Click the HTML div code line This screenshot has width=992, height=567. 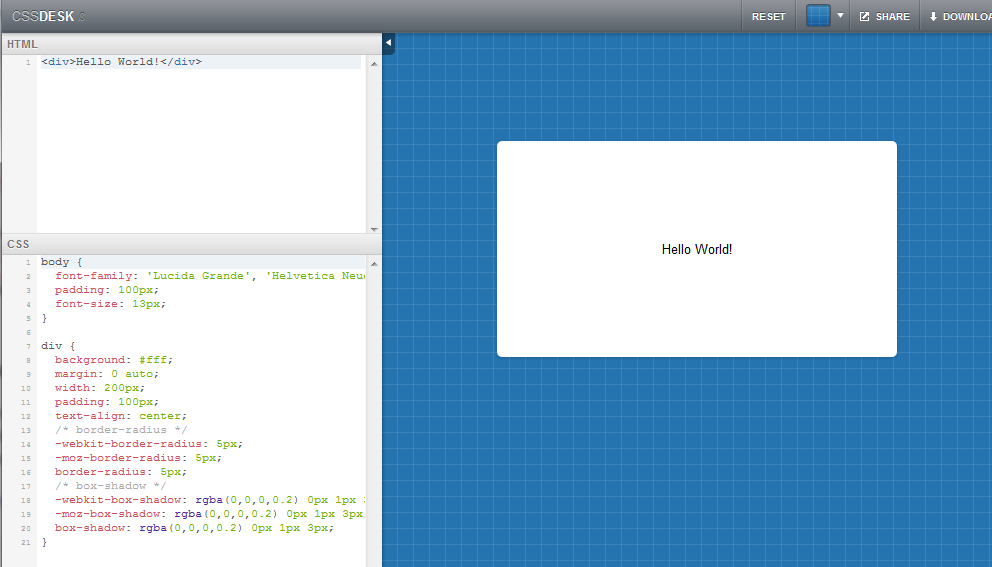pos(201,62)
